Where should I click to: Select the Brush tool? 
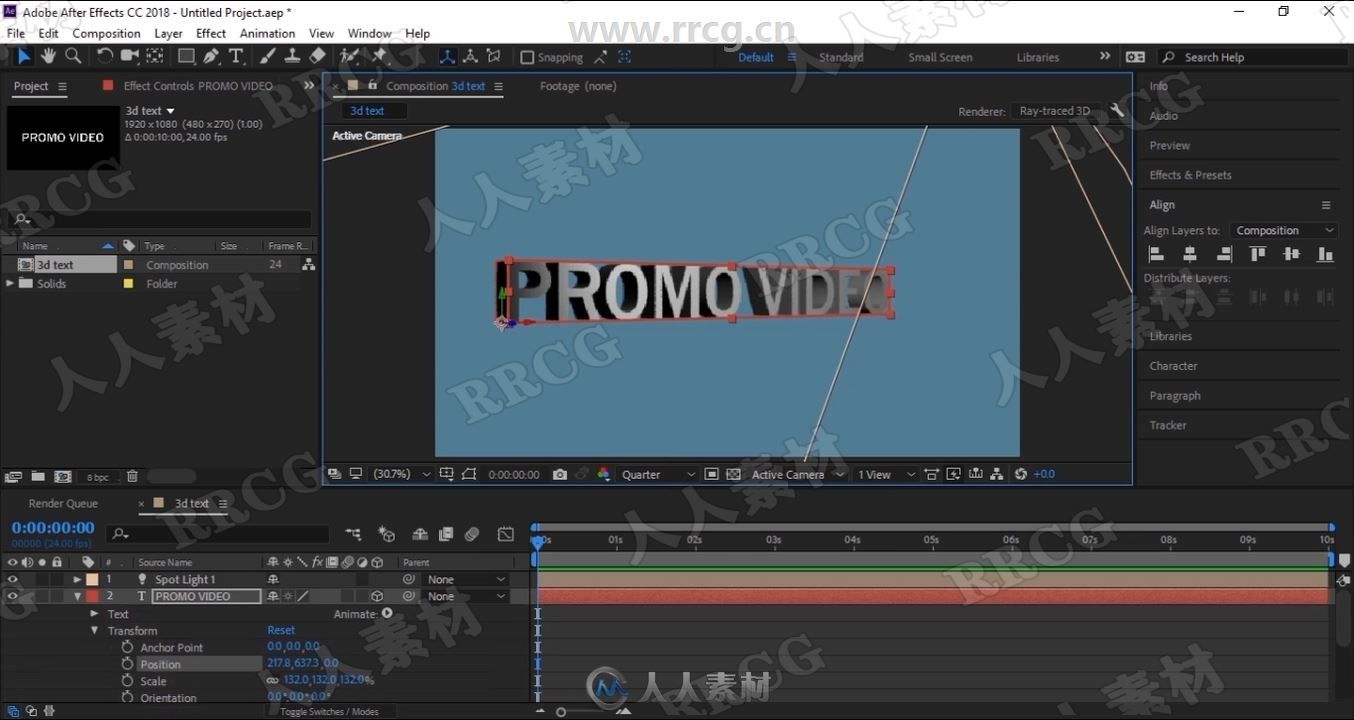(x=269, y=56)
